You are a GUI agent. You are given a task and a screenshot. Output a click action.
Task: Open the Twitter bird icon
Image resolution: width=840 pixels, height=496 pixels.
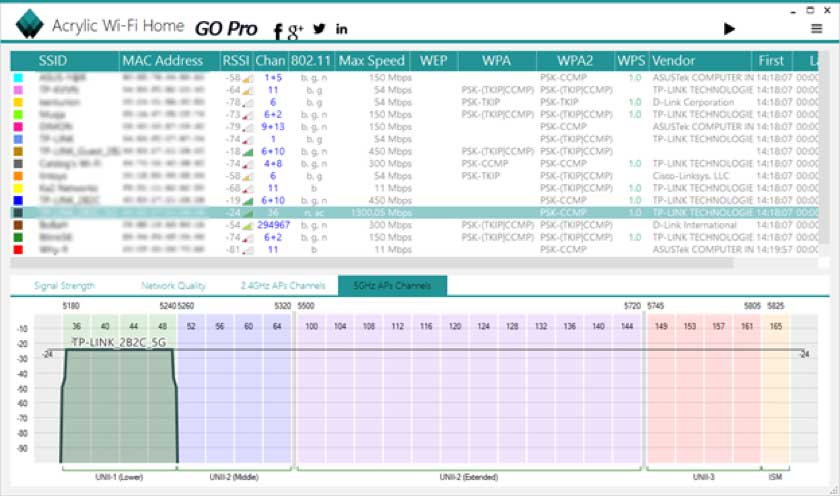[319, 29]
